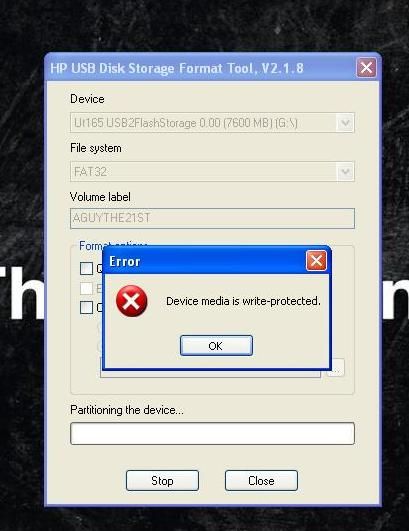This screenshot has height=531, width=409.
Task: Open the File system dropdown arrow
Action: pyautogui.click(x=345, y=172)
